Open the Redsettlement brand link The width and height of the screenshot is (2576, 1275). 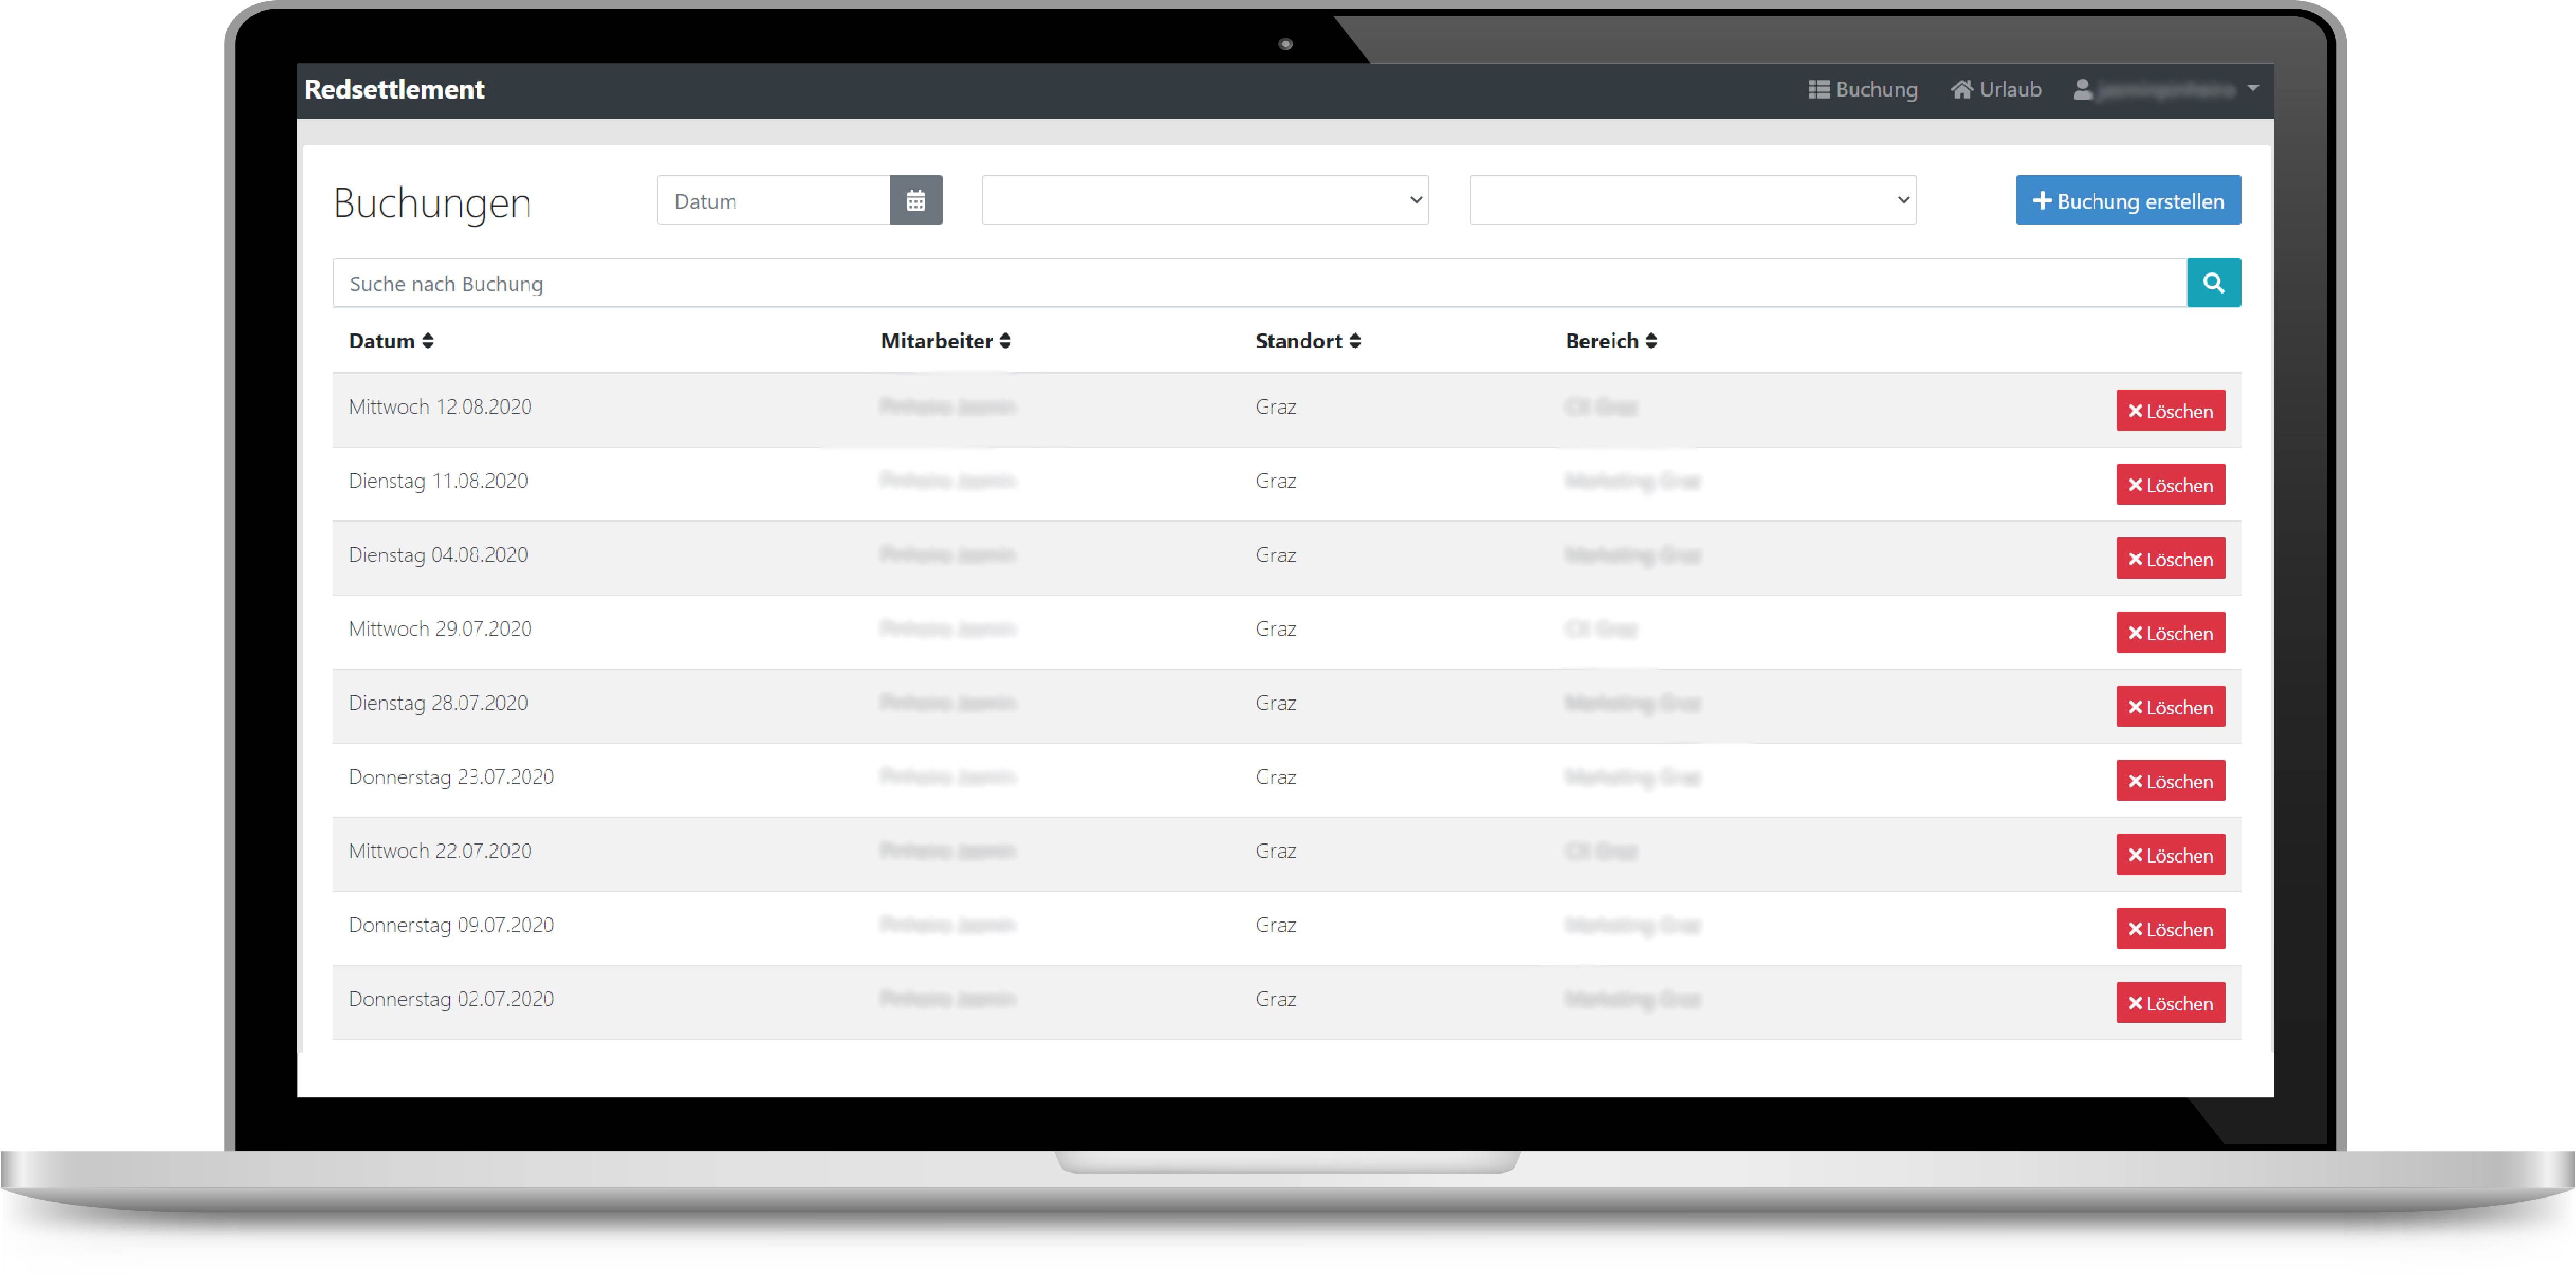point(394,90)
